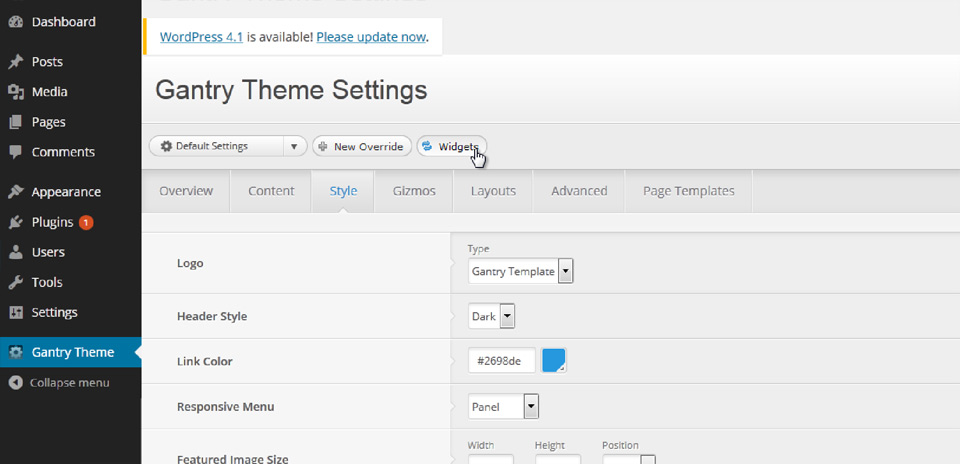Image resolution: width=960 pixels, height=464 pixels.
Task: Open the Link Color blue swatch
Action: (554, 361)
